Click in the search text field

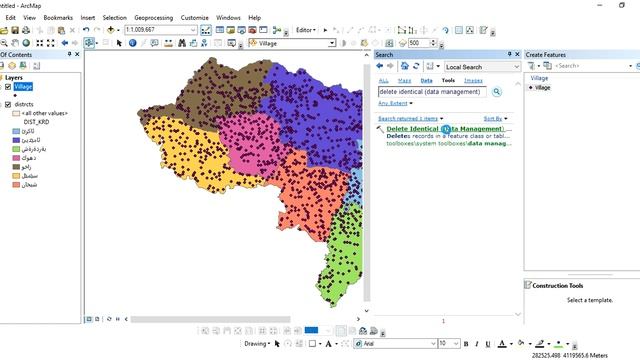[x=432, y=92]
